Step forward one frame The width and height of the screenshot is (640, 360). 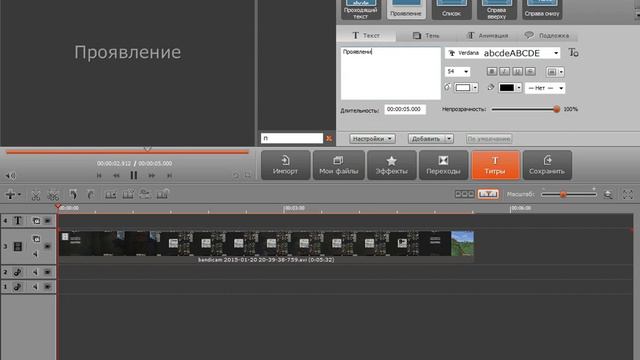click(151, 176)
